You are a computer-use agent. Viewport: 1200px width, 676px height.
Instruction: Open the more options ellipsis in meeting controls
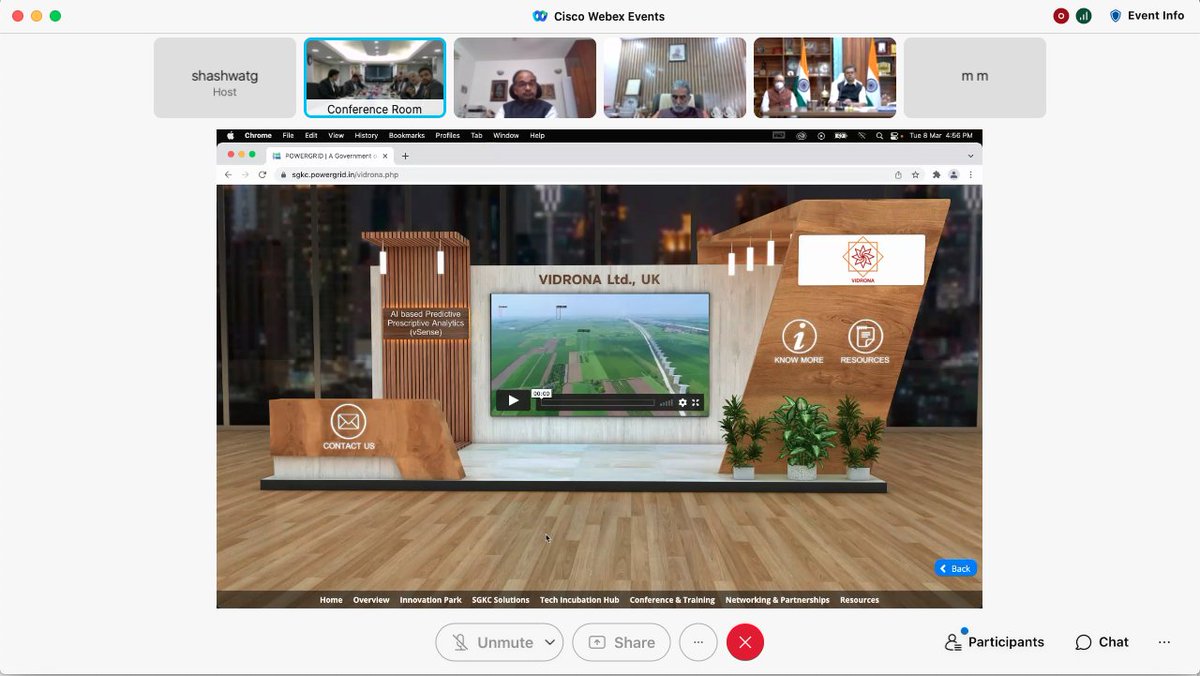[698, 642]
